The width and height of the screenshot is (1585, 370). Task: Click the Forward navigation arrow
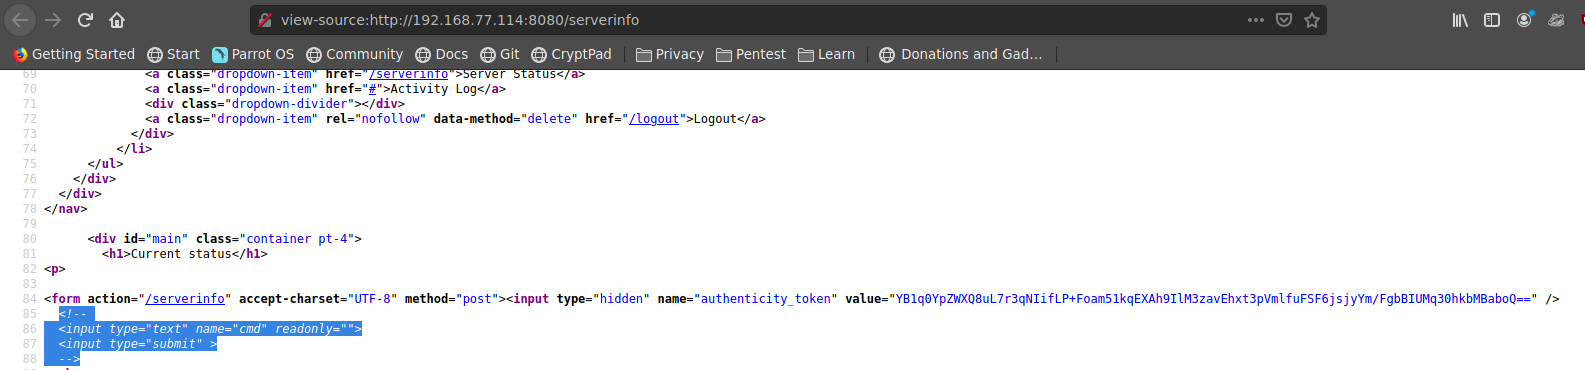pyautogui.click(x=53, y=20)
